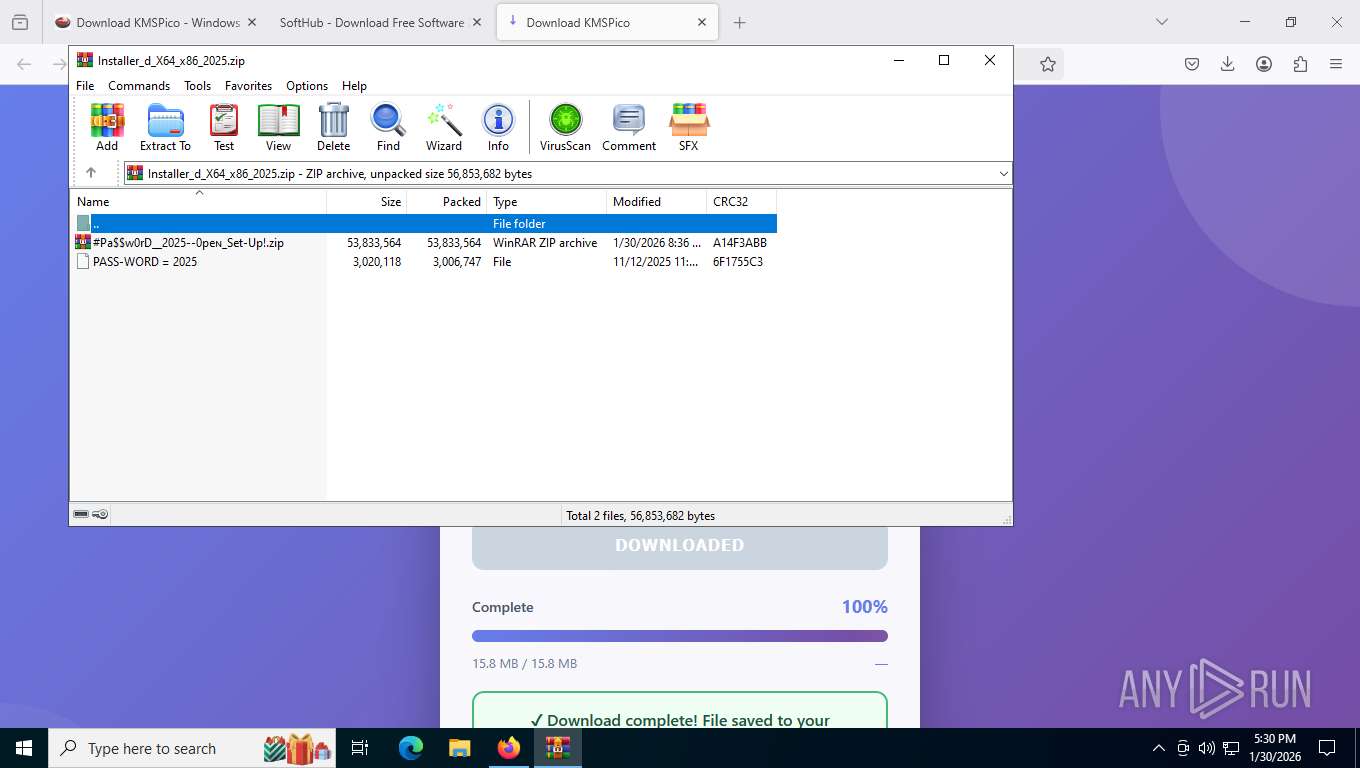This screenshot has width=1360, height=768.
Task: Click the download progress bar on the page
Action: [x=680, y=636]
